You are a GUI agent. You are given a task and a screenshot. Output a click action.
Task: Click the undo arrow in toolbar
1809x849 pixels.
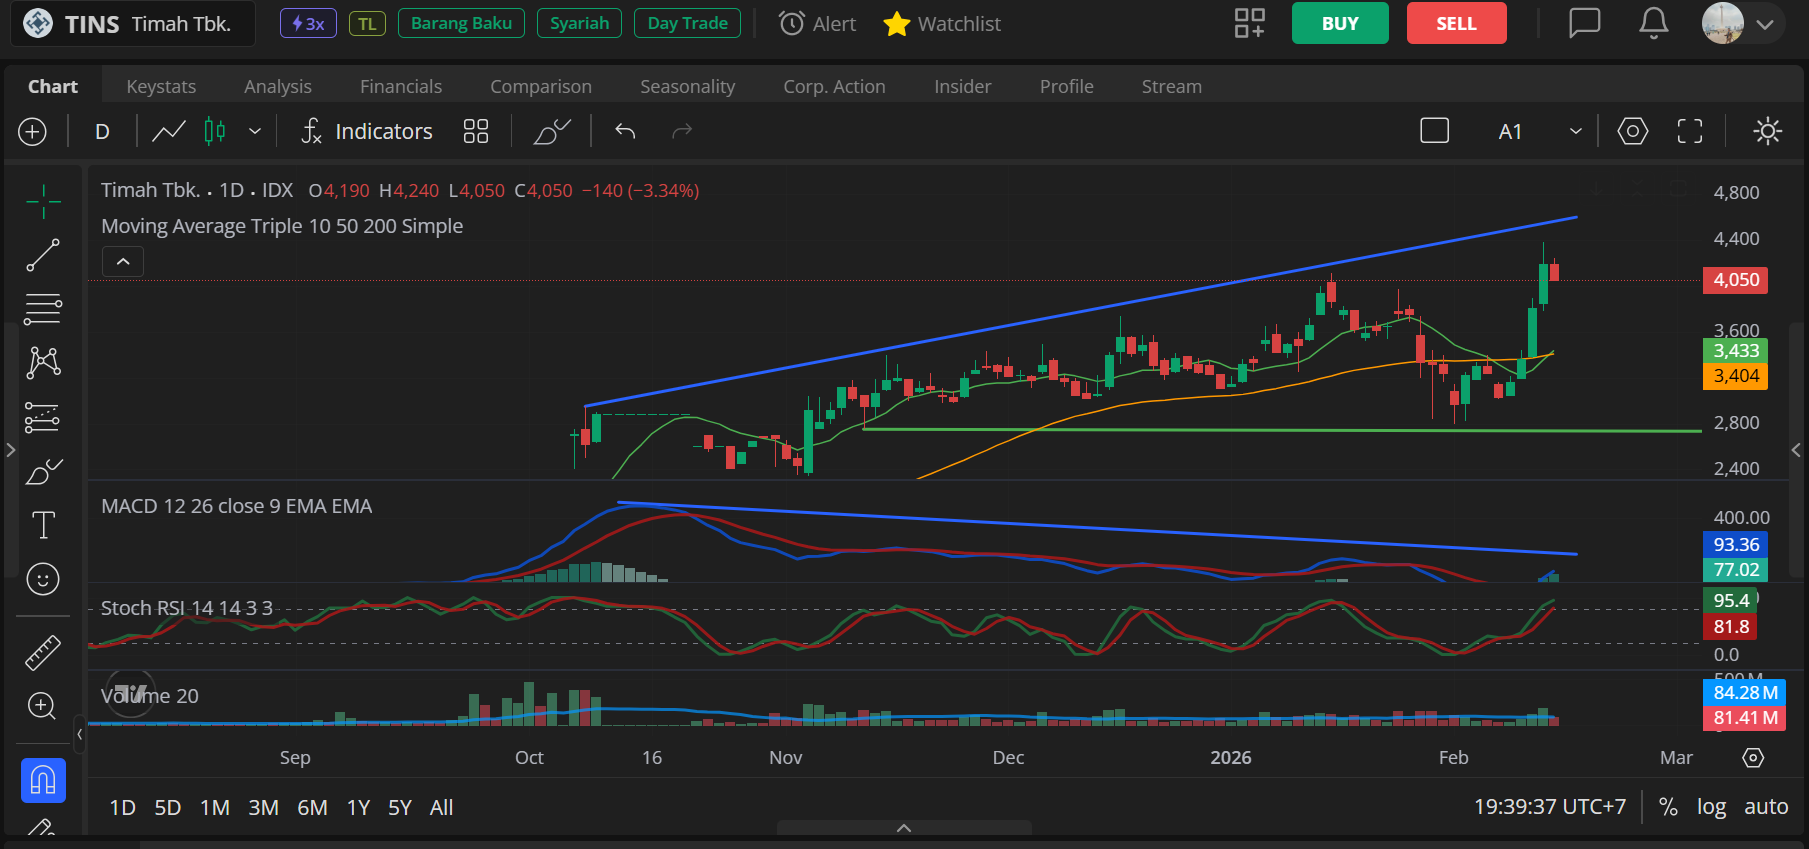click(x=625, y=131)
